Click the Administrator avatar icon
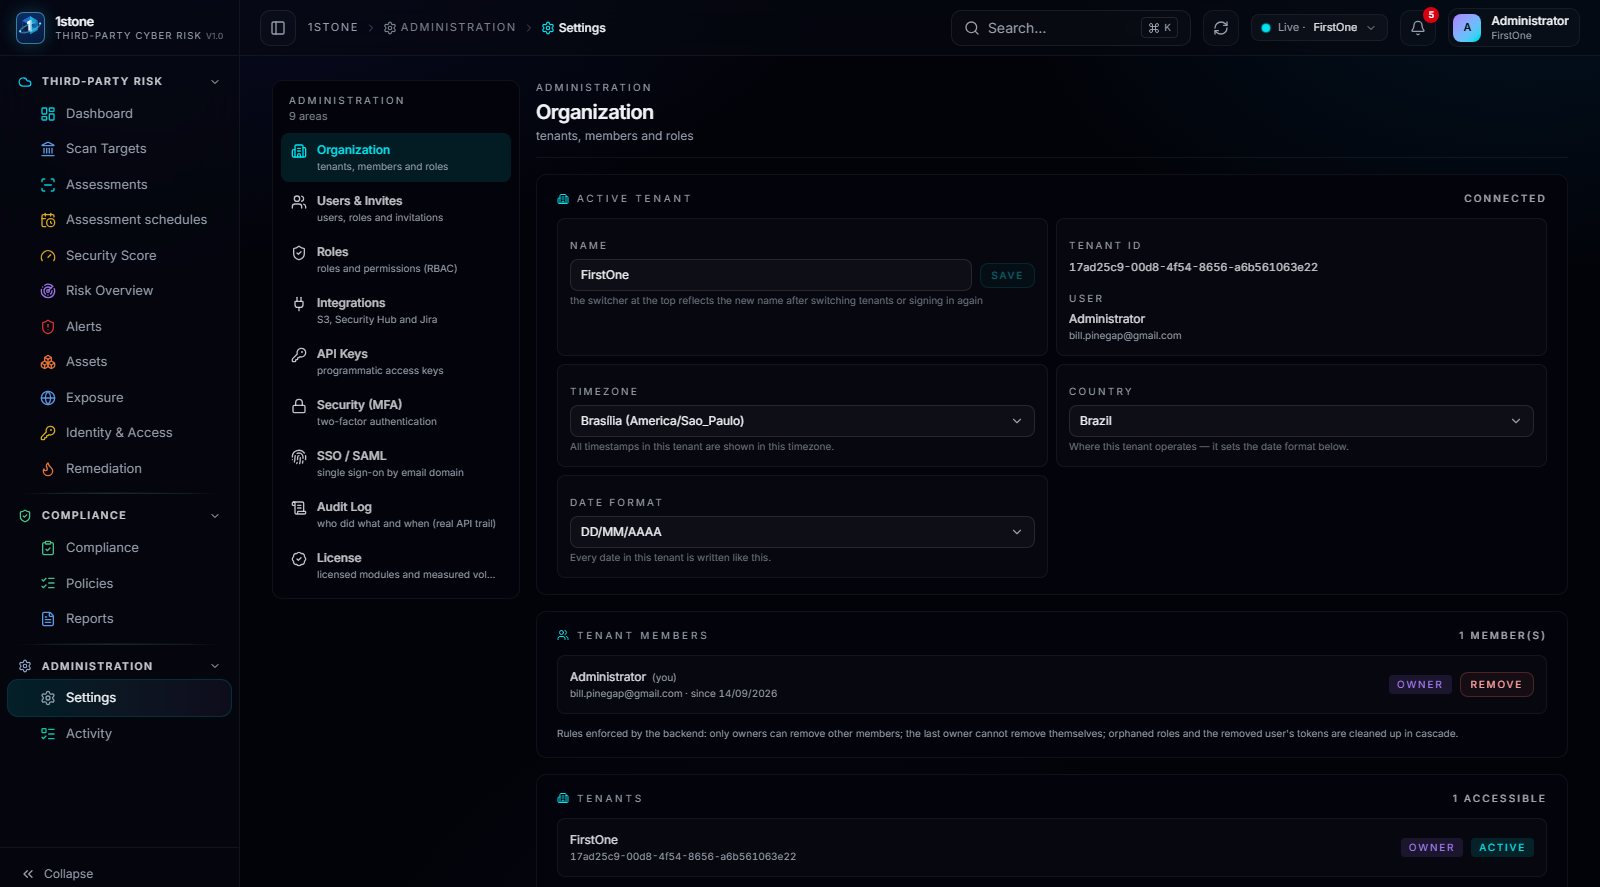Viewport: 1600px width, 887px height. tap(1467, 28)
